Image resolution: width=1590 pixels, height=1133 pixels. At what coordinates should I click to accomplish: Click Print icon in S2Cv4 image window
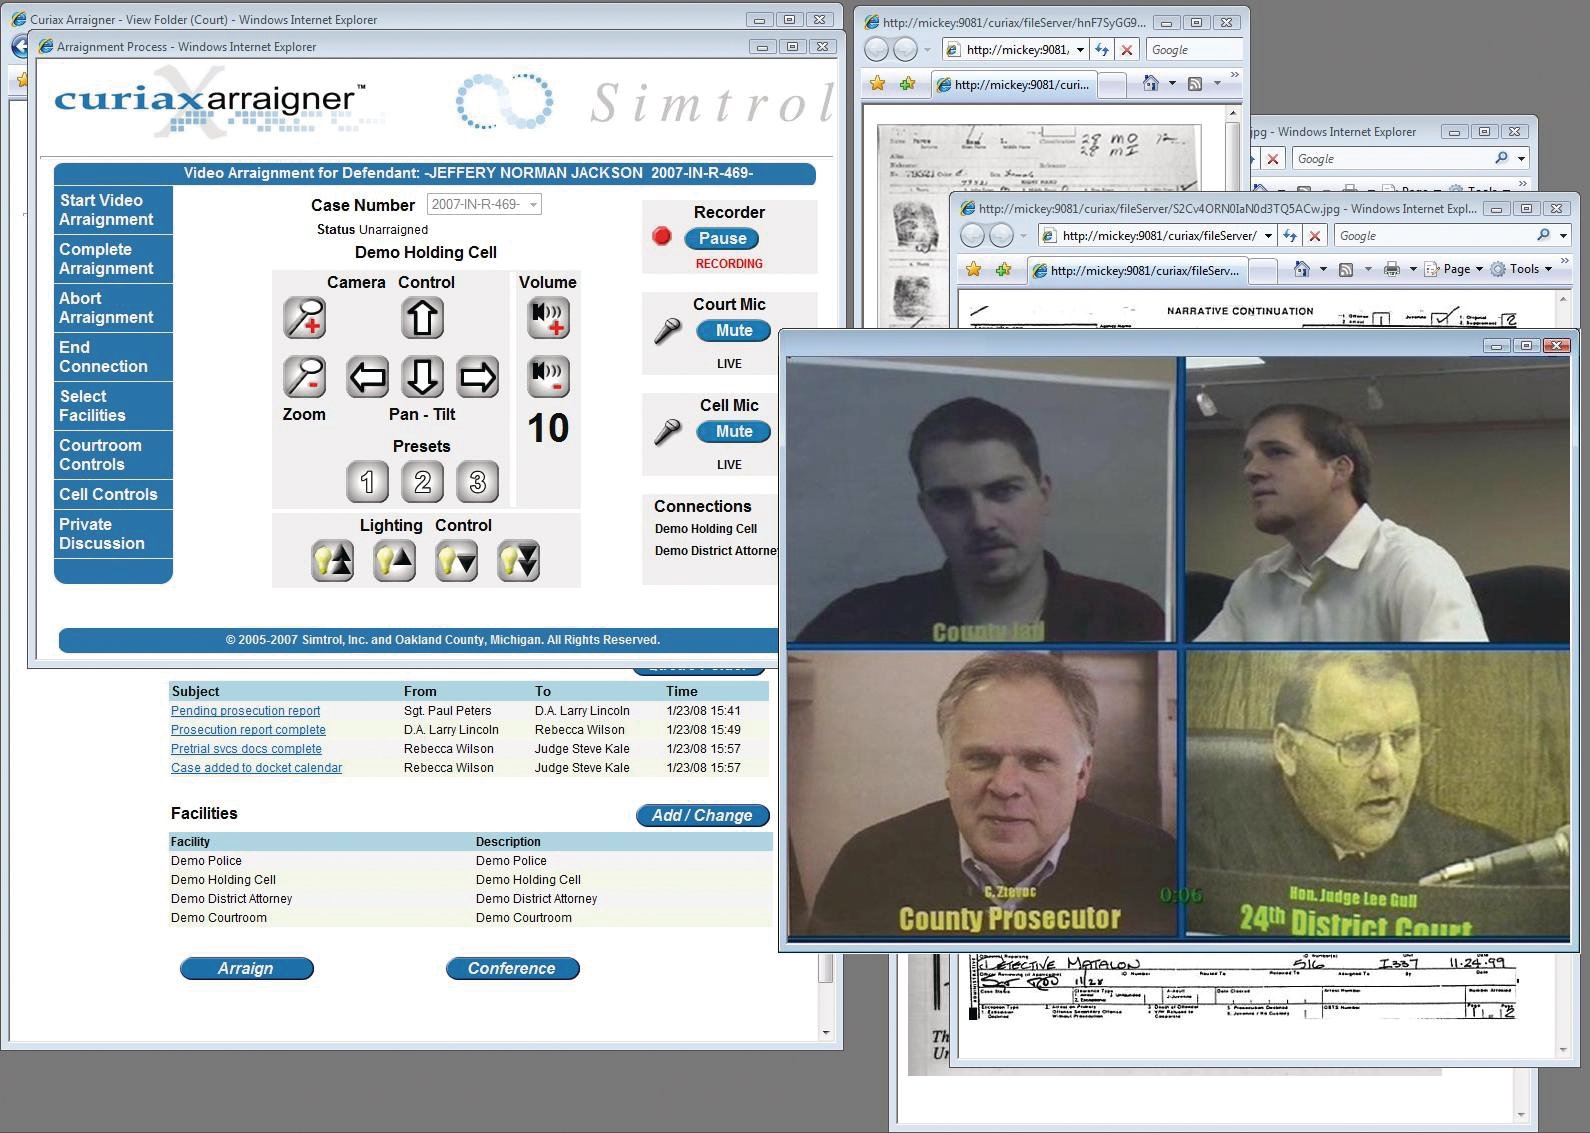[1391, 269]
